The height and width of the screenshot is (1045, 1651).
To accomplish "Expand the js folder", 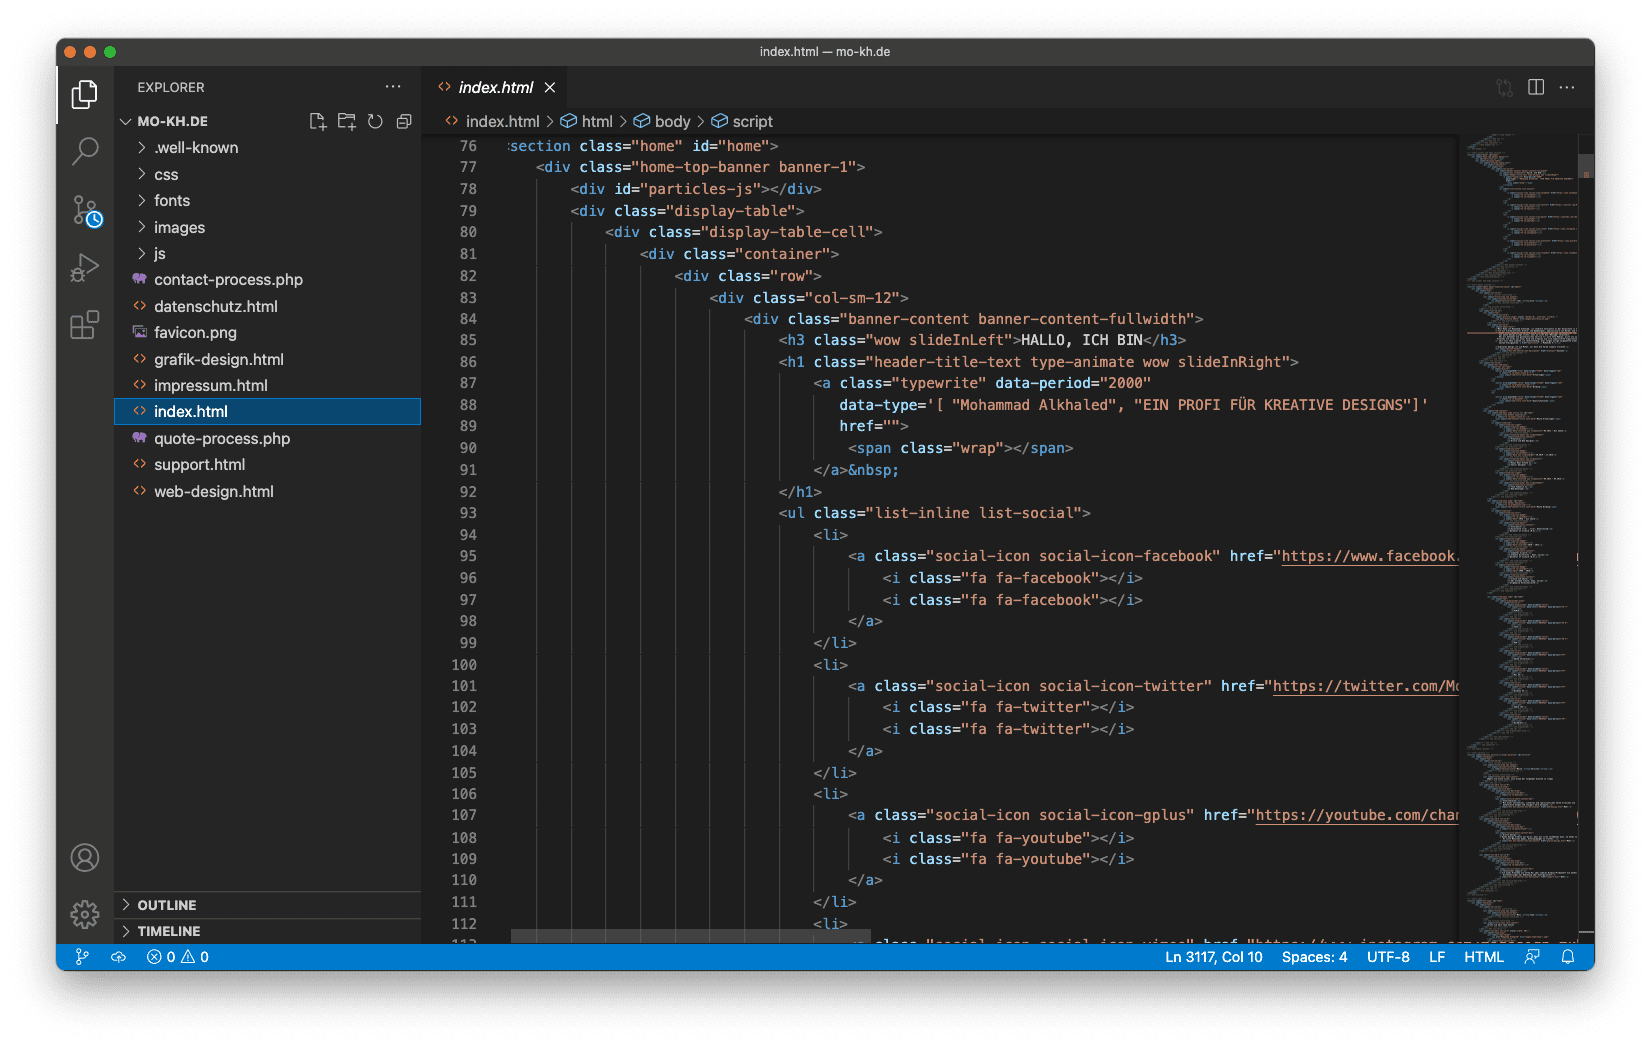I will [x=267, y=254].
